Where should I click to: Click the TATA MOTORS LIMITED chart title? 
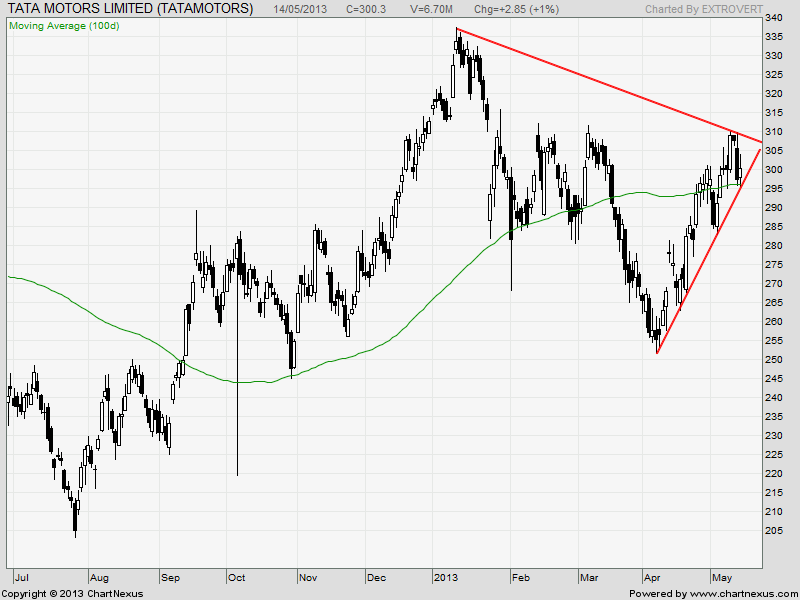coord(130,9)
